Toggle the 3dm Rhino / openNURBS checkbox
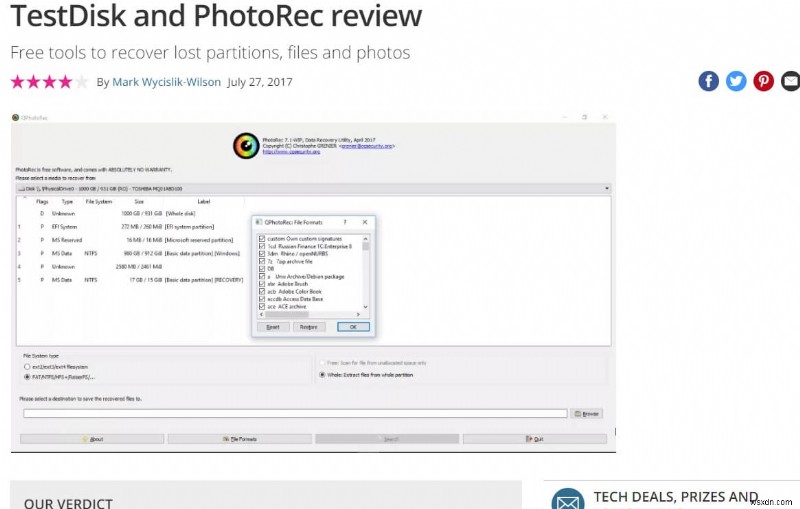 click(x=262, y=253)
